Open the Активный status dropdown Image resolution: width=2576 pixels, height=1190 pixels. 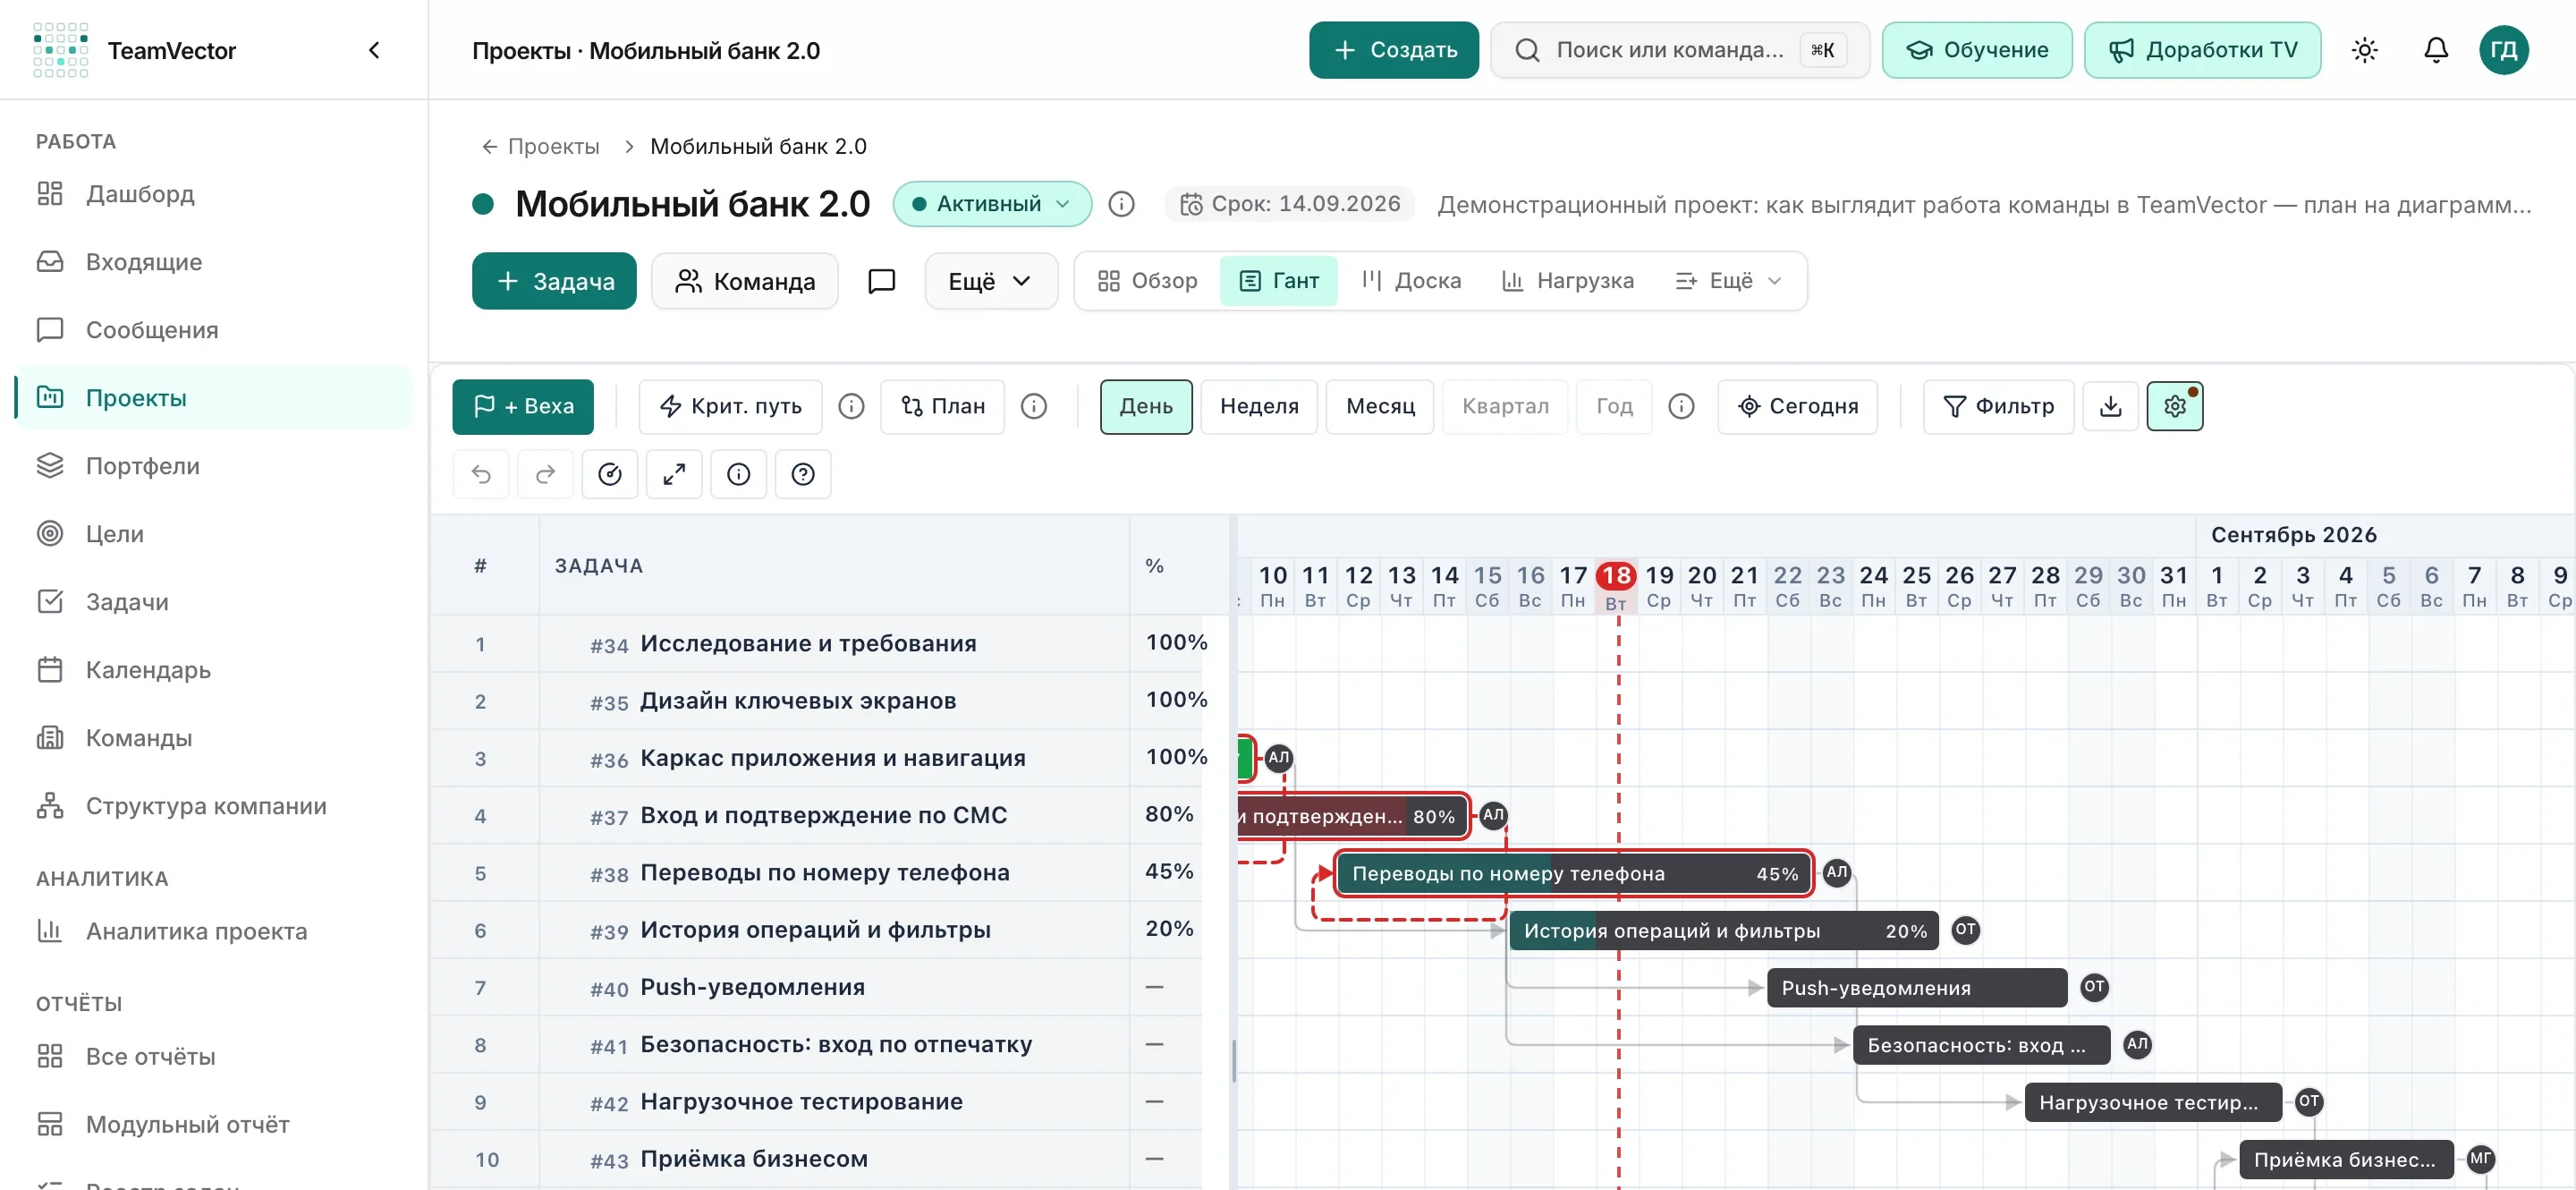click(x=992, y=204)
